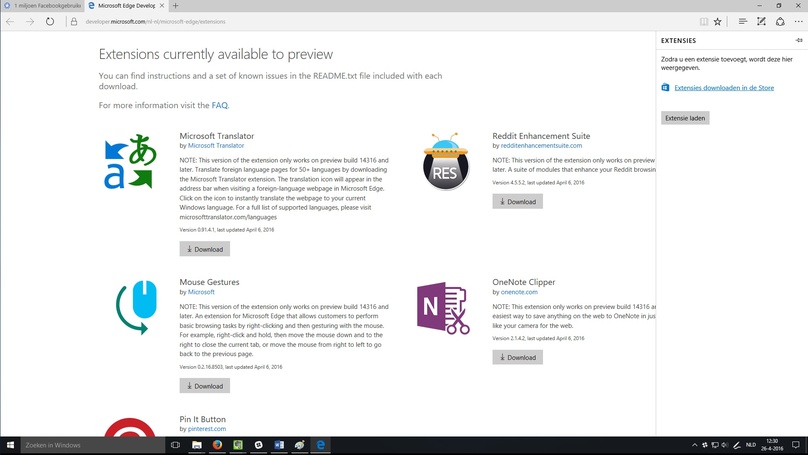
Task: Close the Microsoft Edge Developer tab
Action: [162, 6]
